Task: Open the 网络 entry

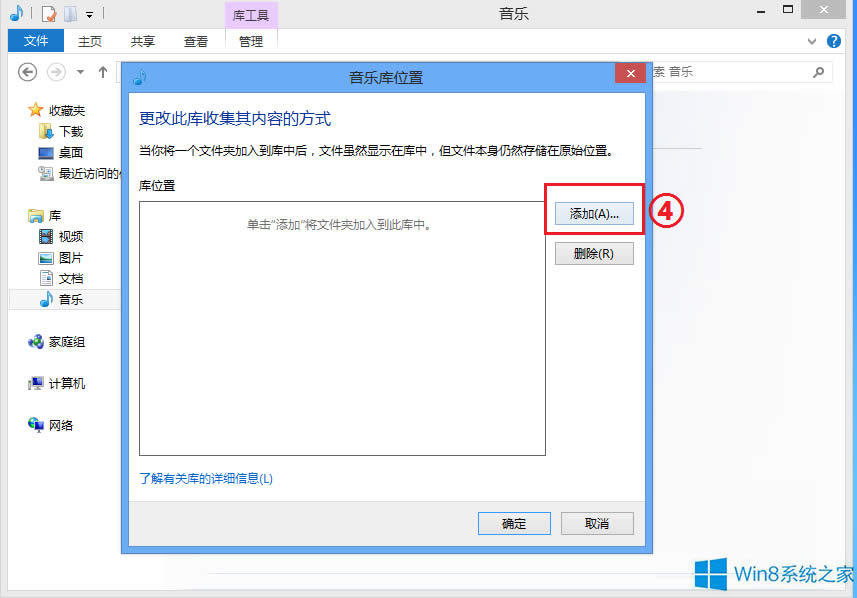Action: 62,424
